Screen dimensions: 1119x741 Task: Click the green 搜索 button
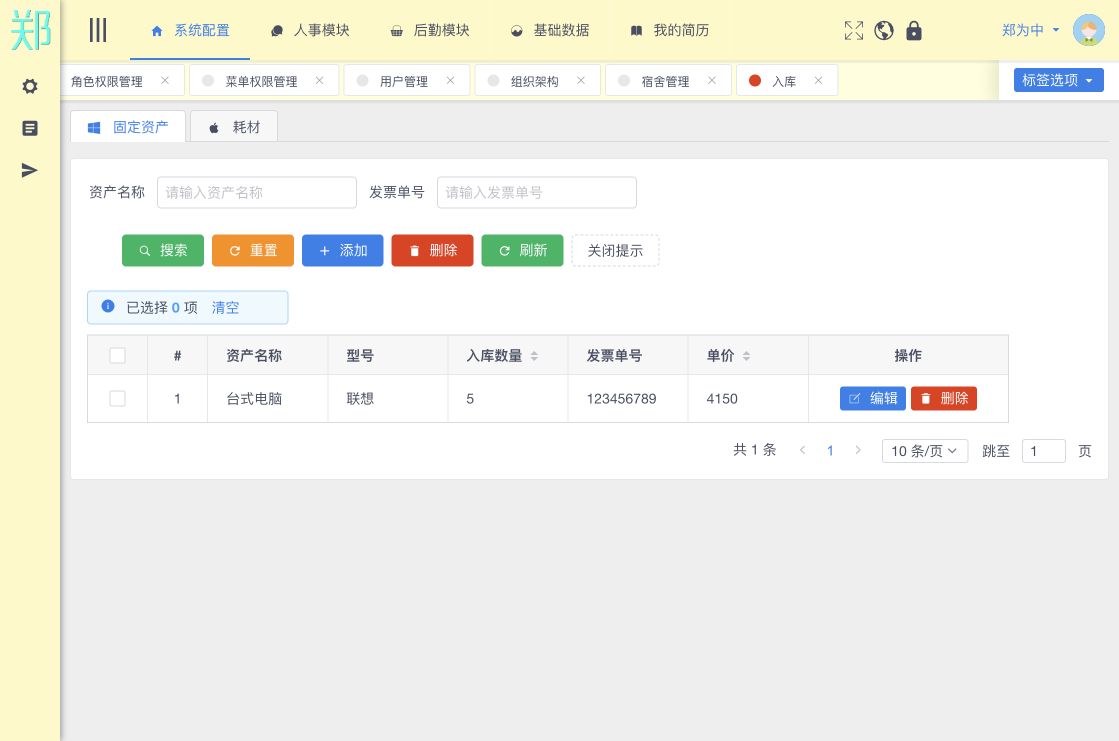pos(163,251)
